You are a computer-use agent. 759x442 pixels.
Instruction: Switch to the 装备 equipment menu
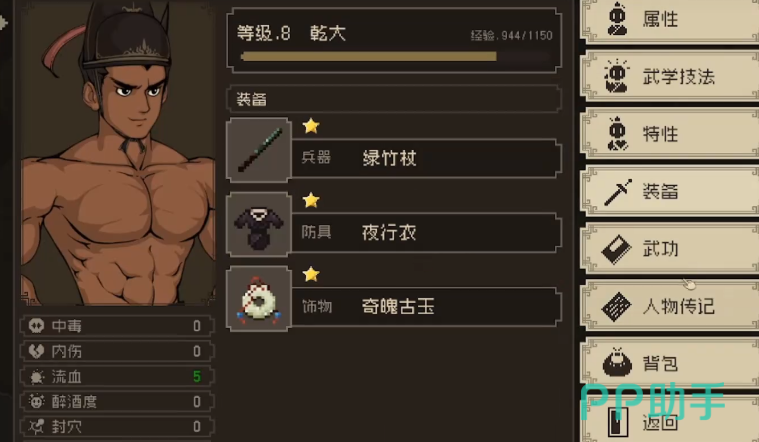tap(670, 191)
